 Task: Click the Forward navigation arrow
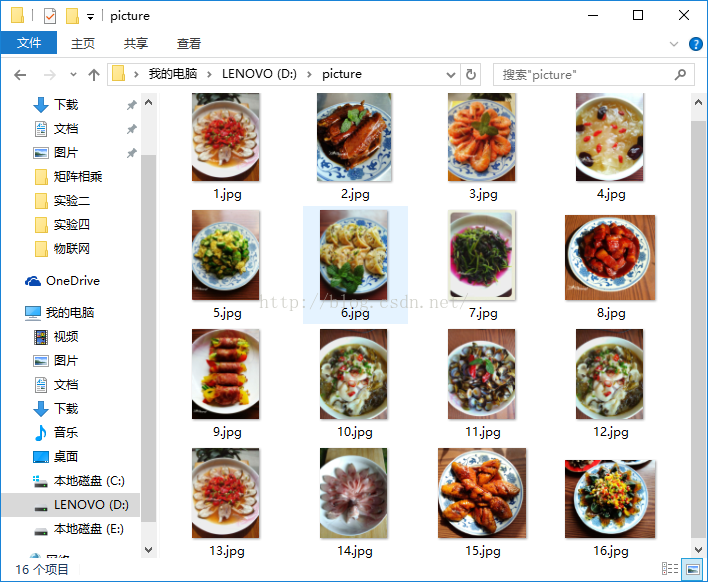(49, 74)
